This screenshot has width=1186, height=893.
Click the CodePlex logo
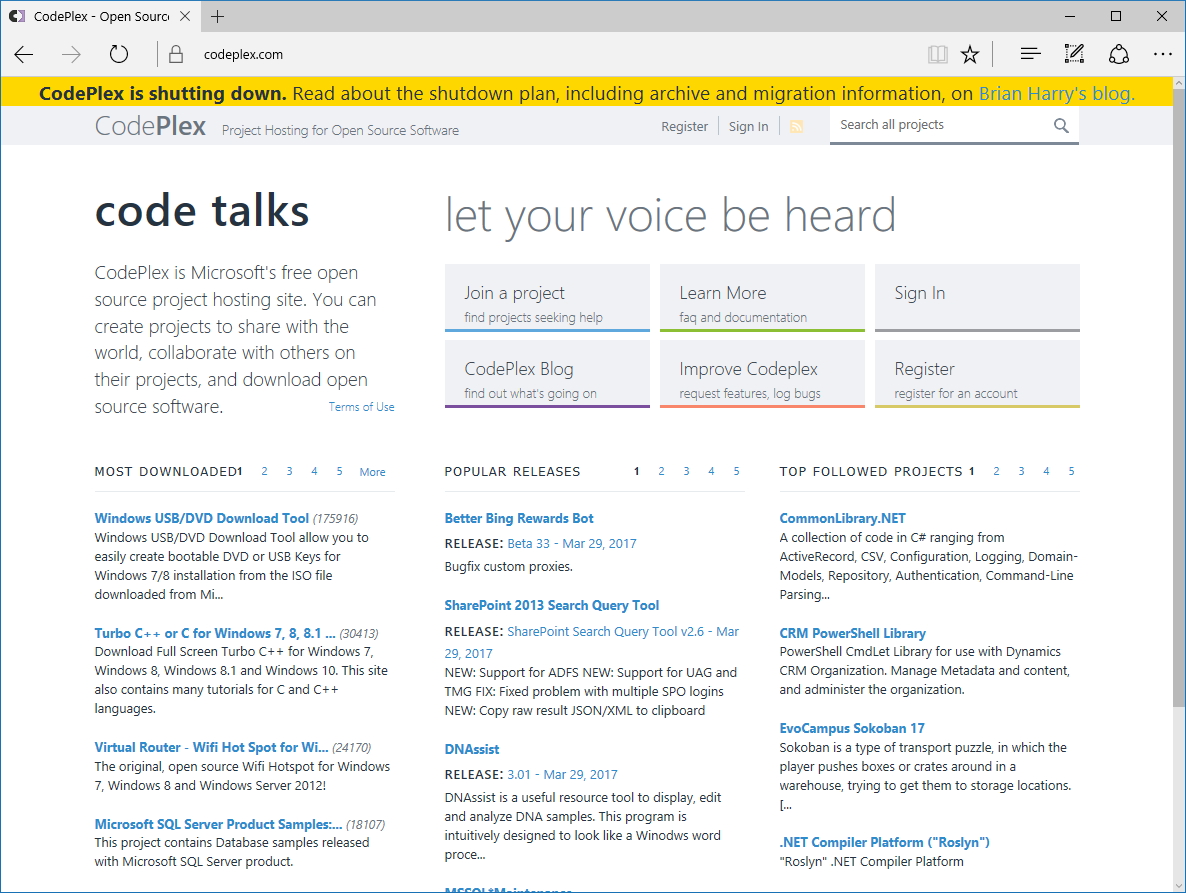click(150, 126)
